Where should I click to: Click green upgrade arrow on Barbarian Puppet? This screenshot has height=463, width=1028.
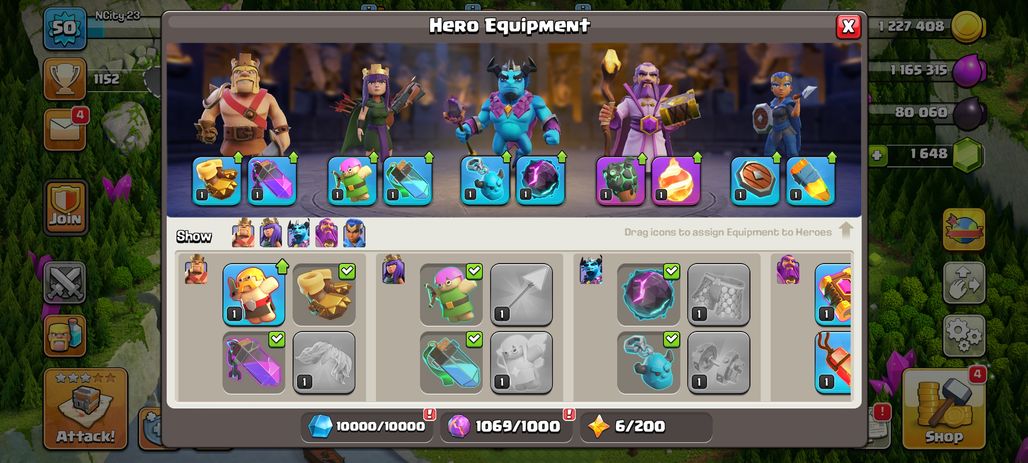[x=282, y=266]
